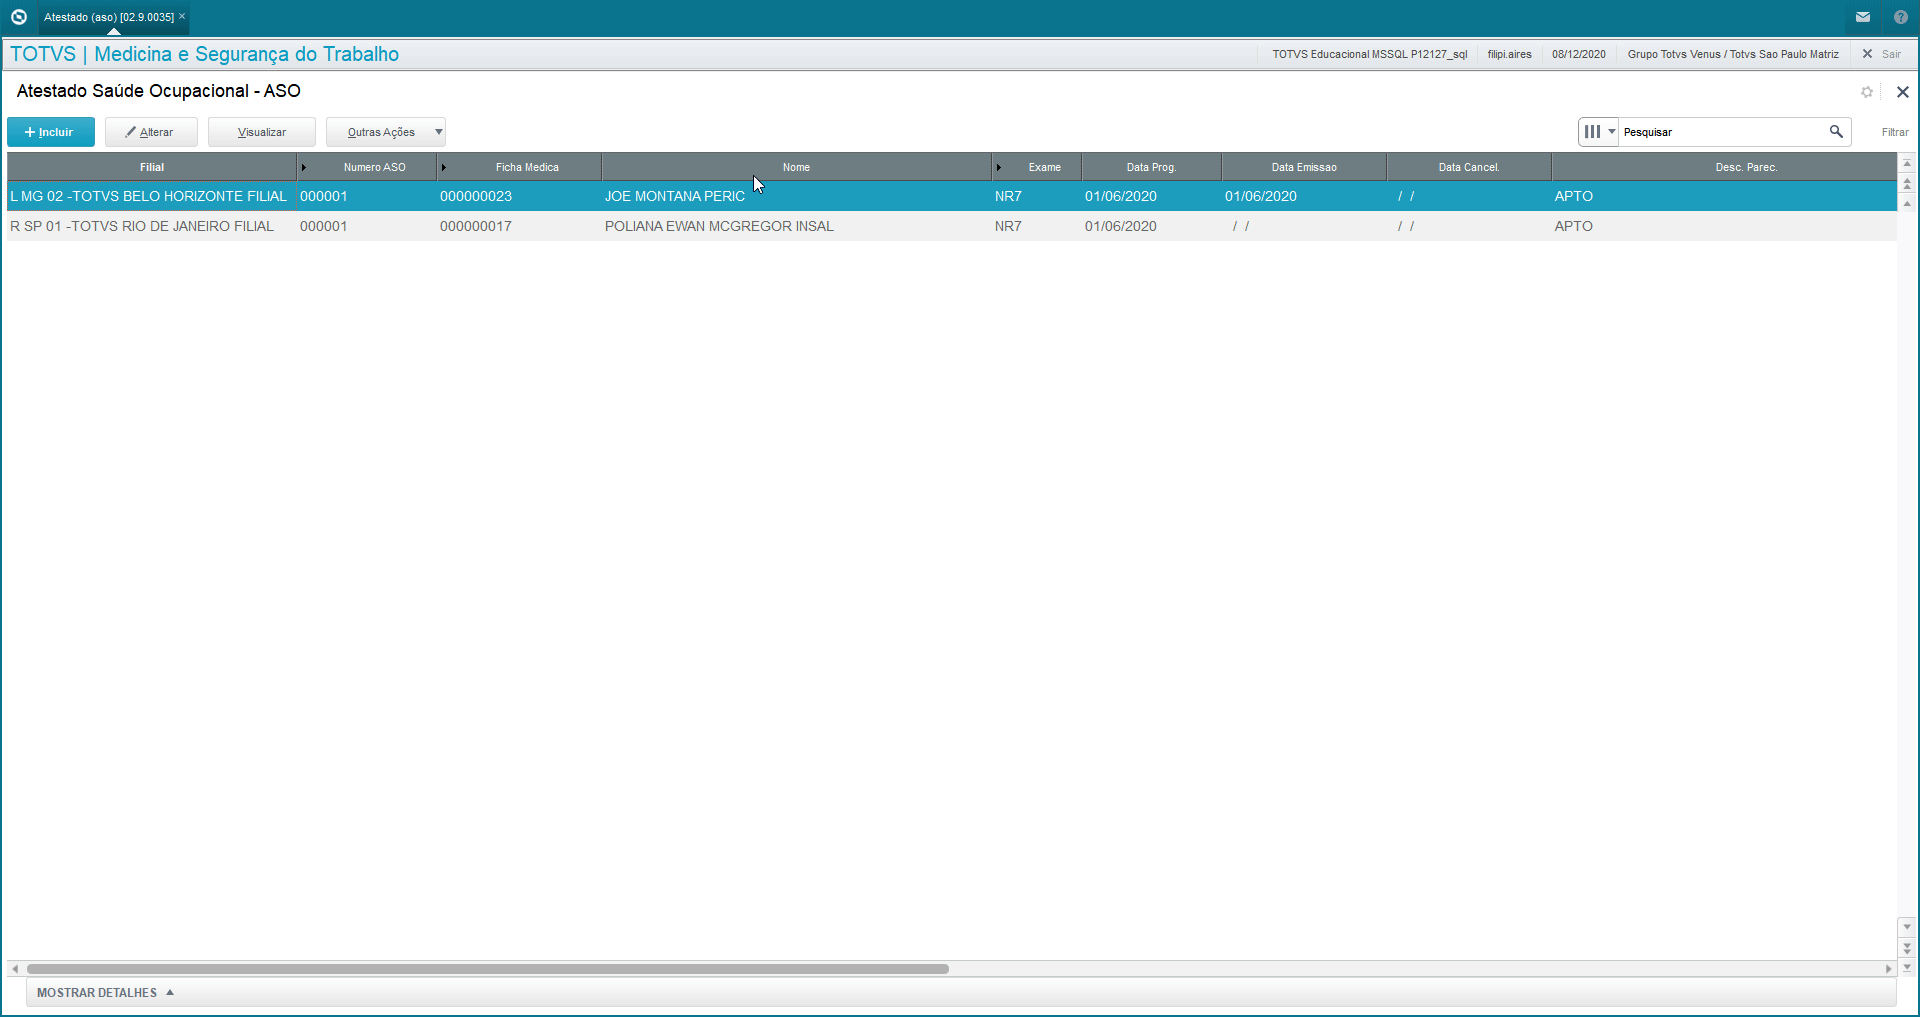Sort by the Nome column header

(796, 167)
